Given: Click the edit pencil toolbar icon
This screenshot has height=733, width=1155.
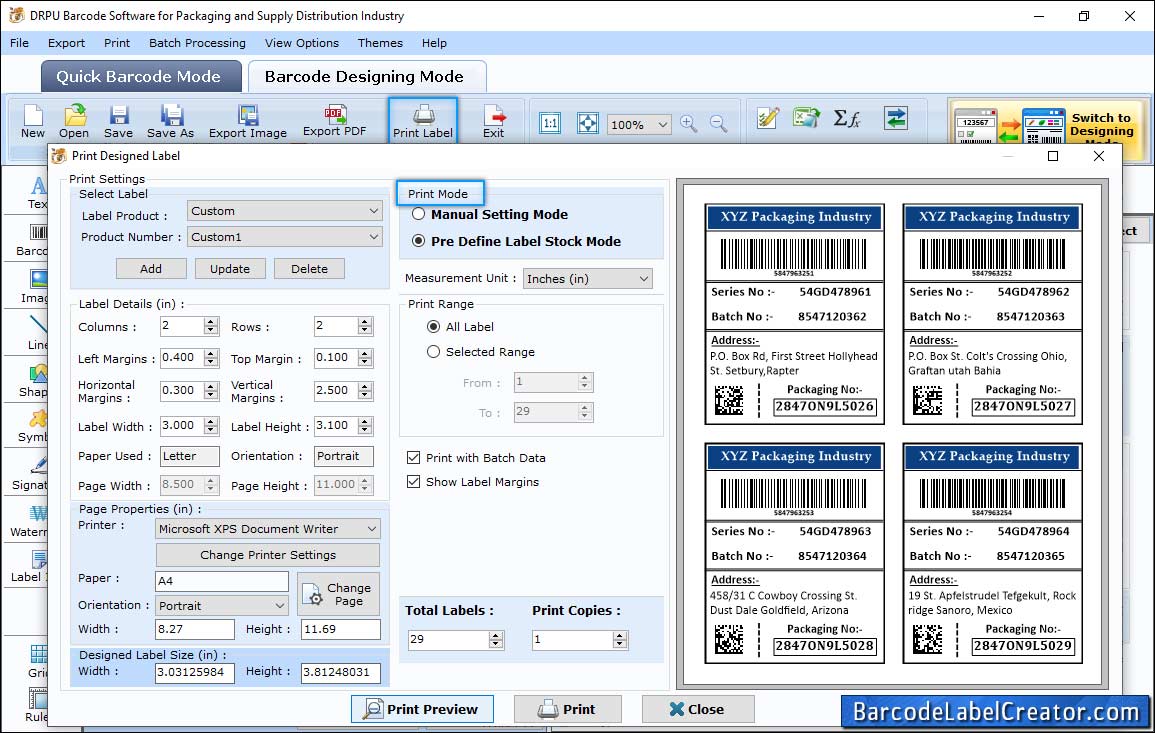Looking at the screenshot, I should tap(768, 118).
